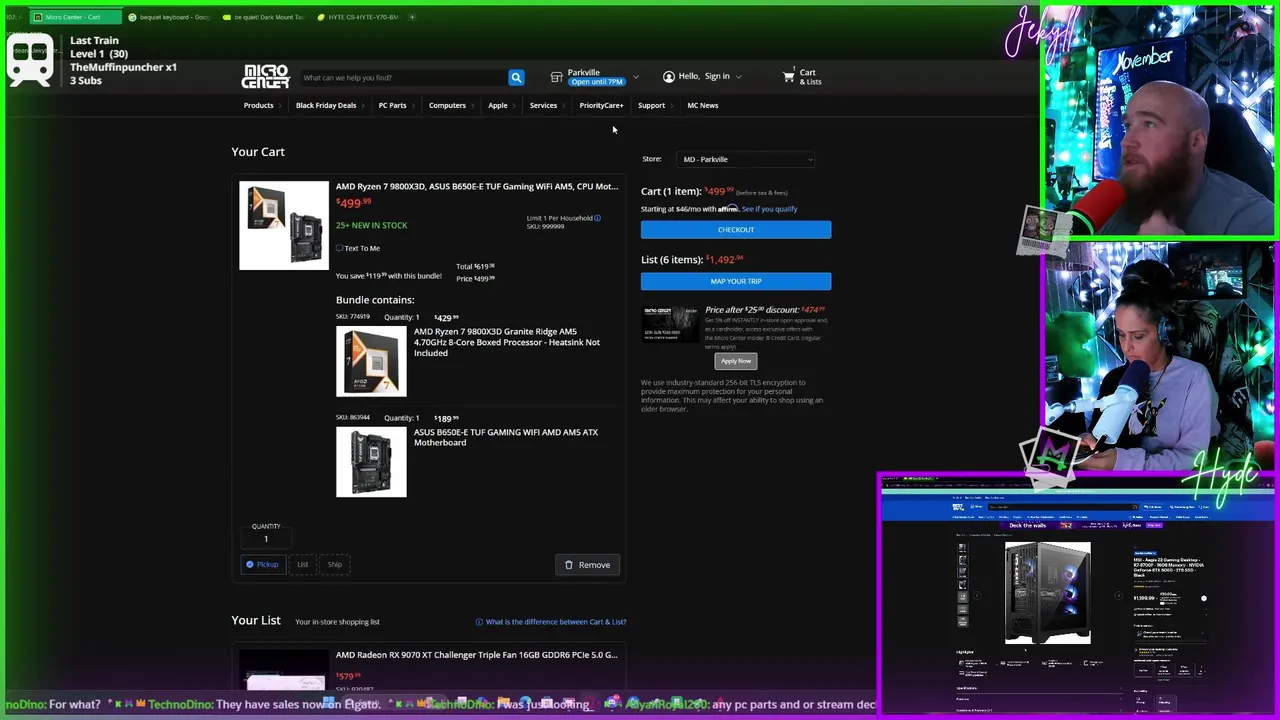Expand the Black Friday Deals menu

coord(329,105)
